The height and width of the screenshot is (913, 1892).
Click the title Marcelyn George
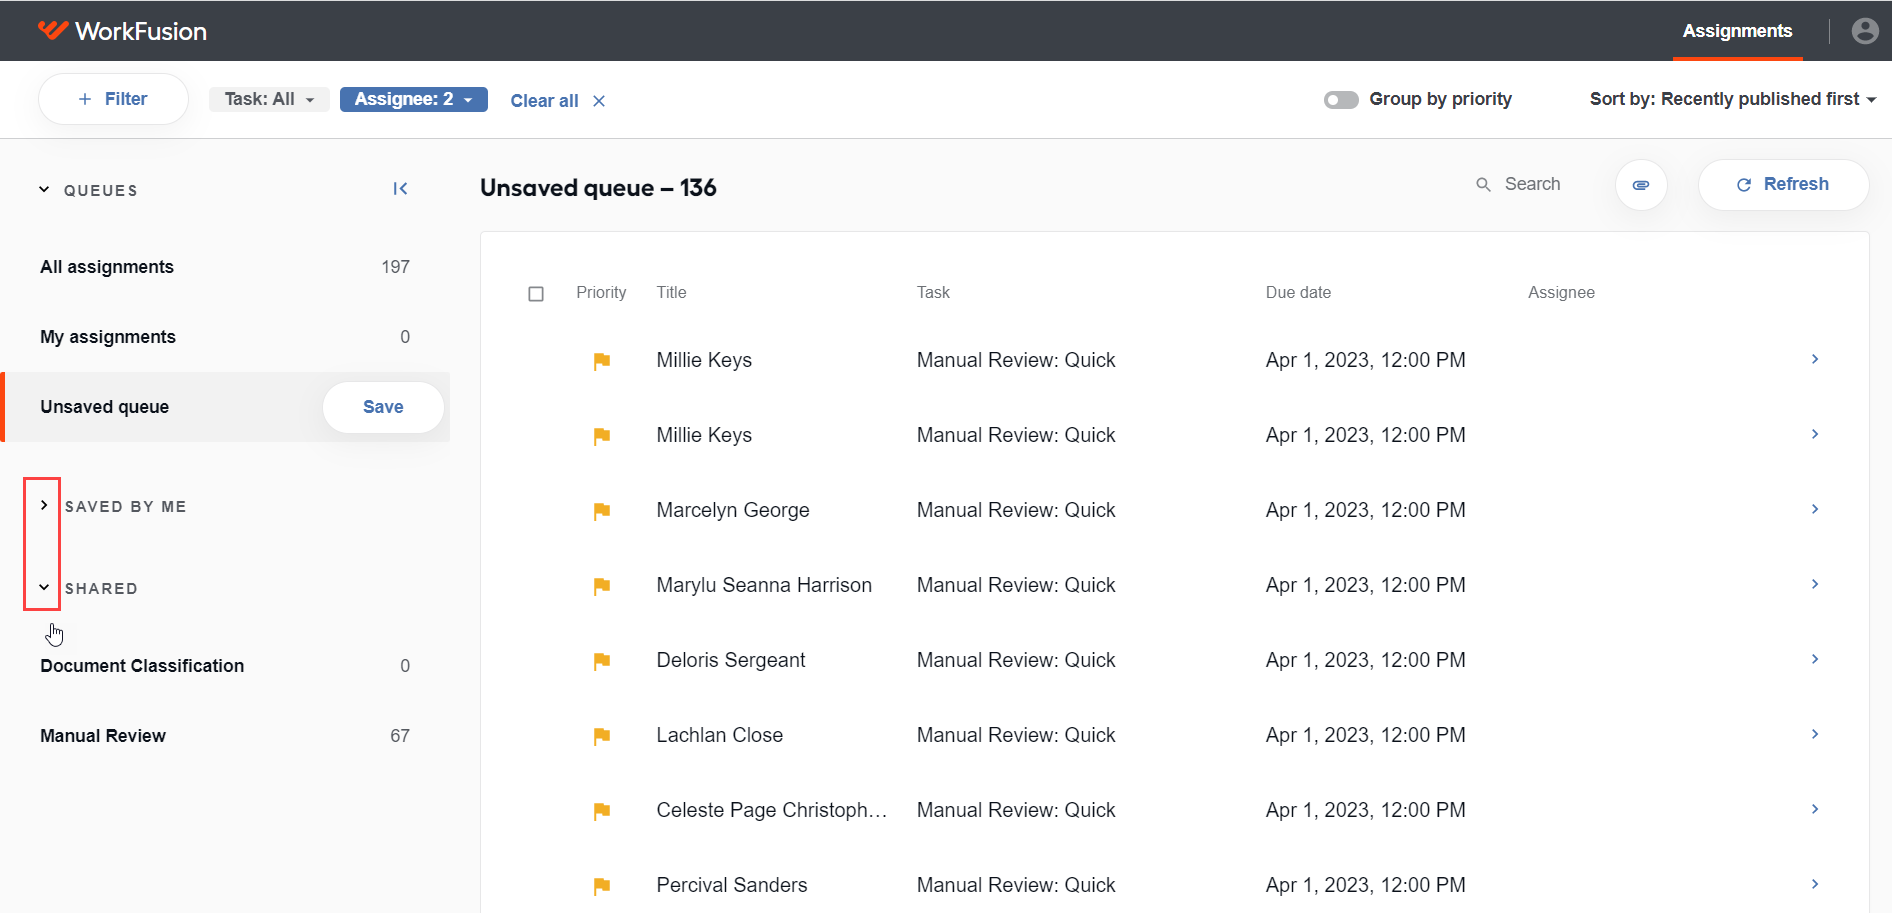733,510
